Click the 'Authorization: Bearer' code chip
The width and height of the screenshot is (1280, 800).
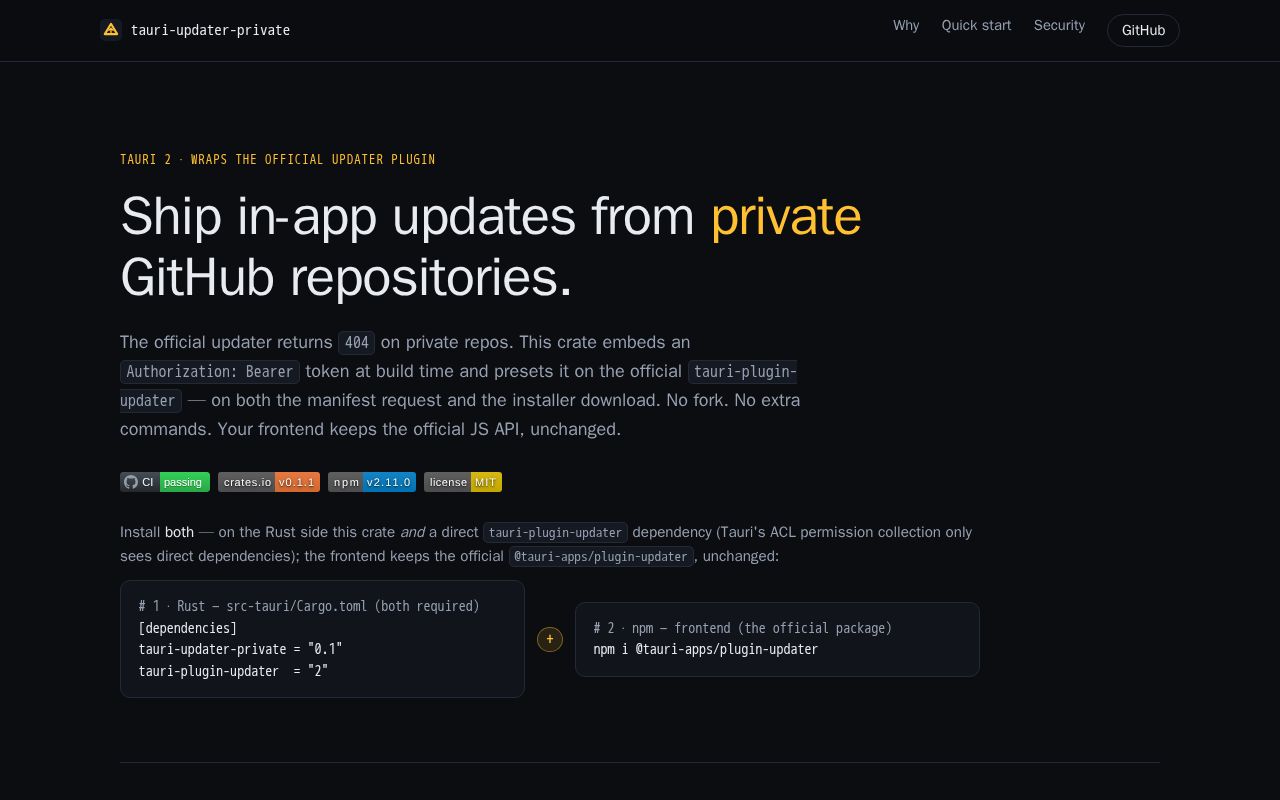[210, 372]
